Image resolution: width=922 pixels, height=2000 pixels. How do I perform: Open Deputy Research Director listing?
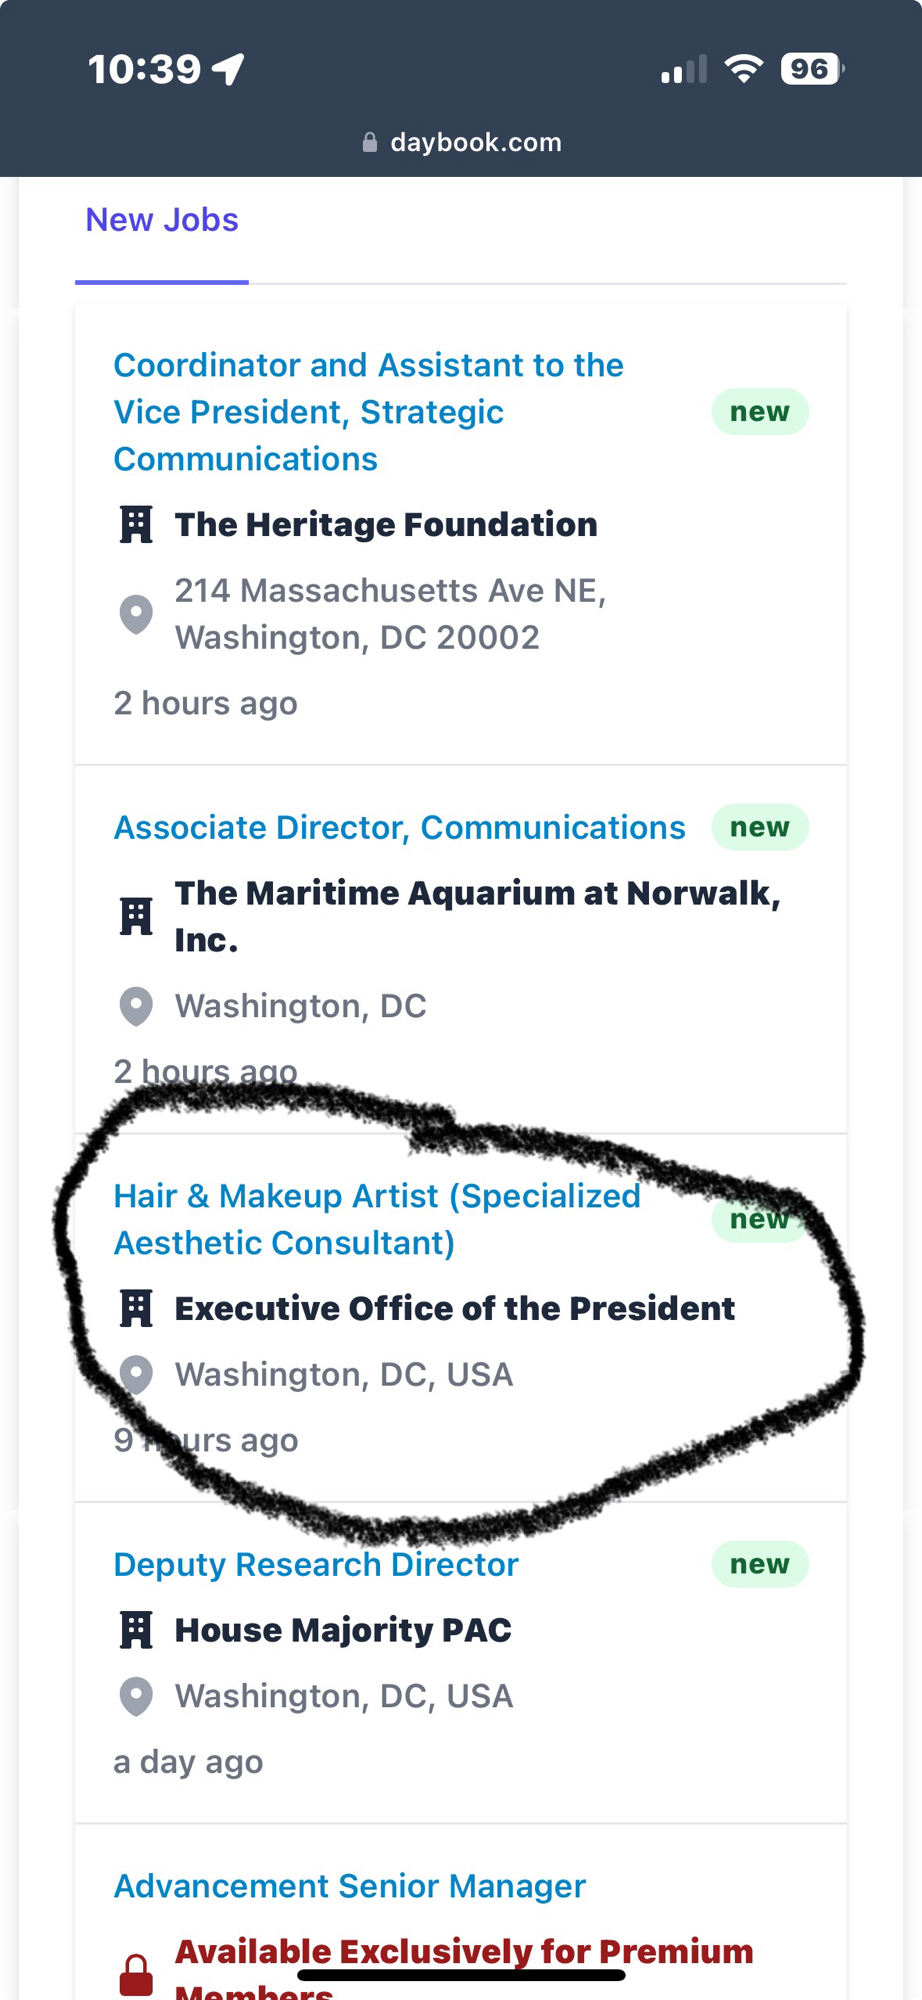point(316,1565)
